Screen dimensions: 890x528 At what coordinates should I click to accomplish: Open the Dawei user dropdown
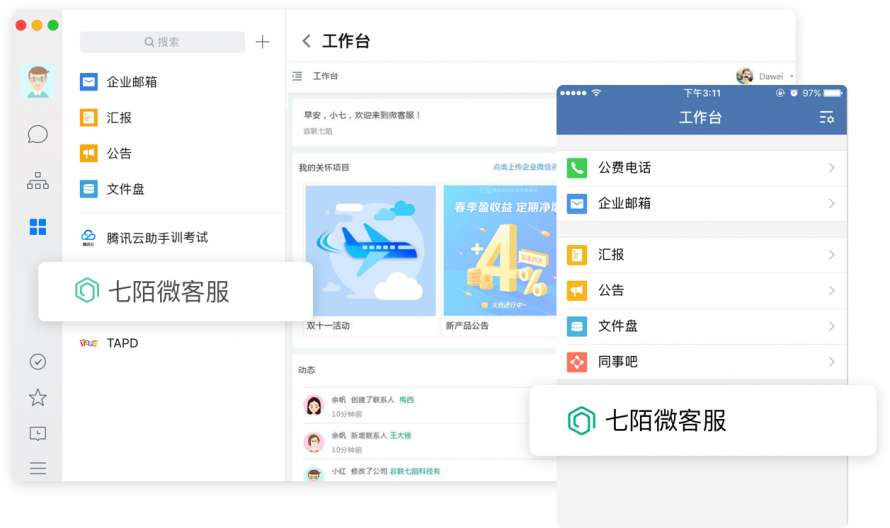click(x=765, y=76)
